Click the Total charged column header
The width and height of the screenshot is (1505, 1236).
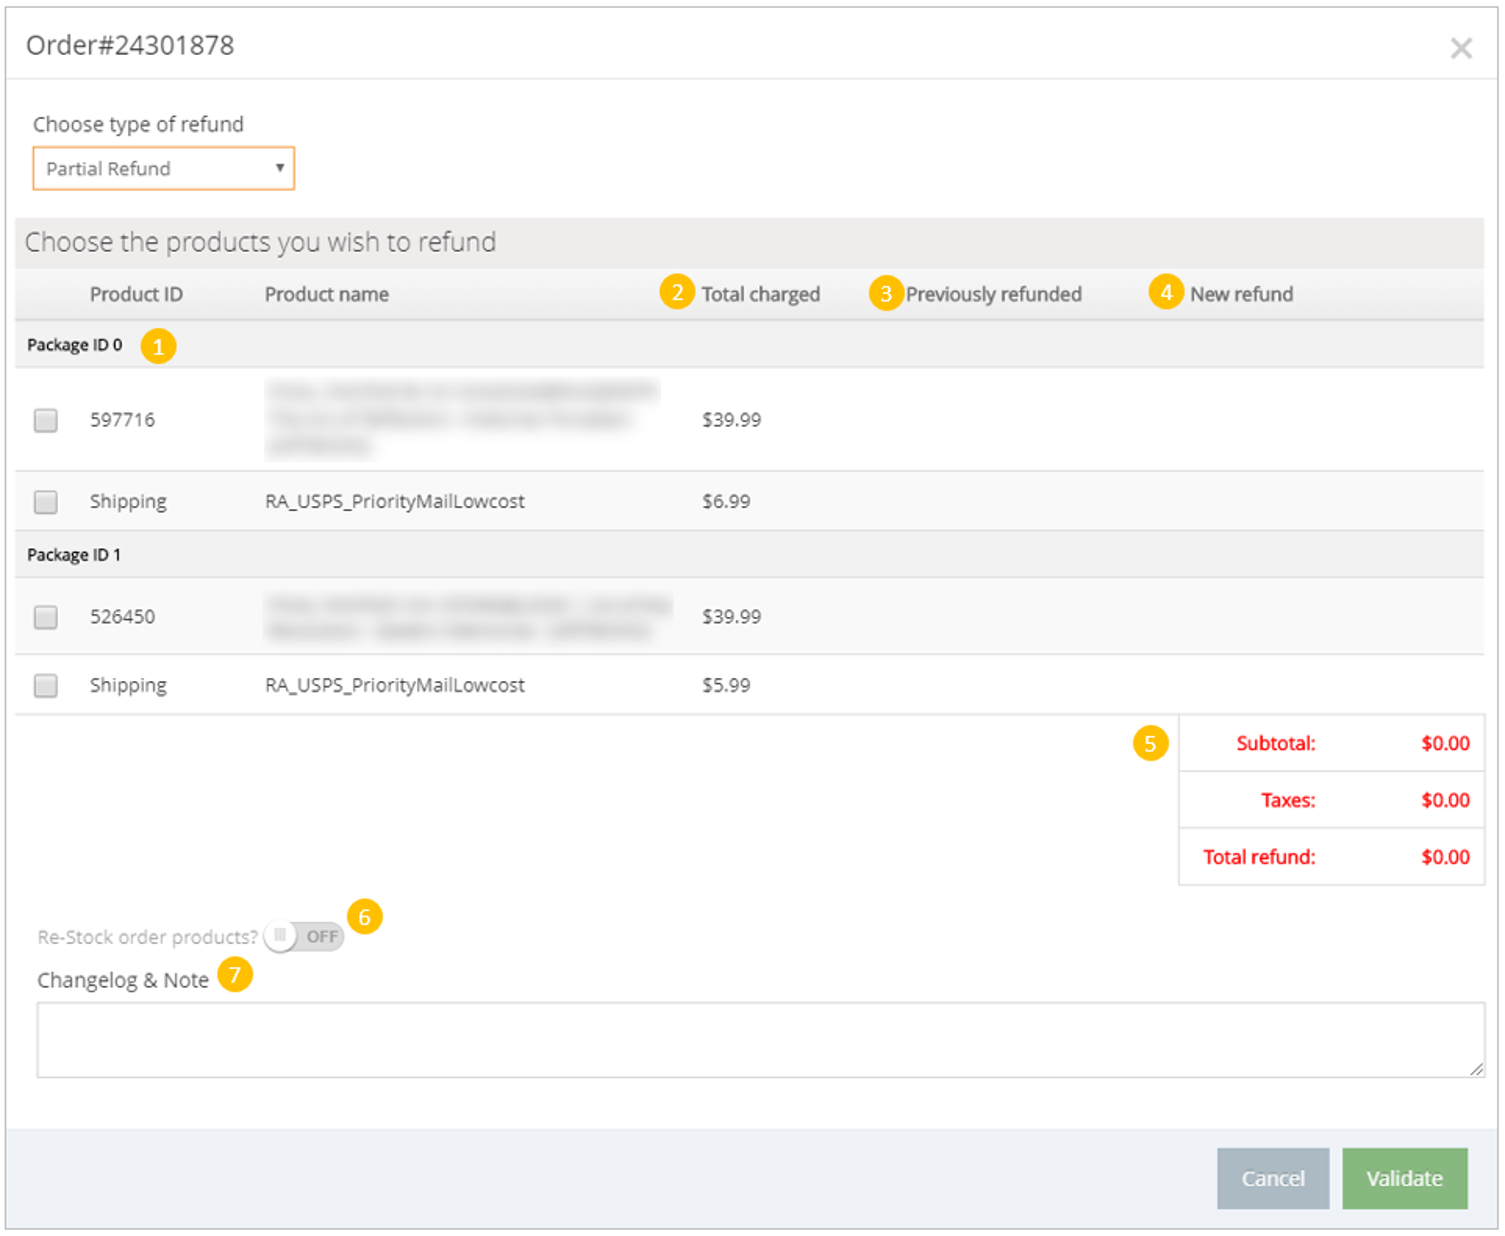click(x=760, y=294)
